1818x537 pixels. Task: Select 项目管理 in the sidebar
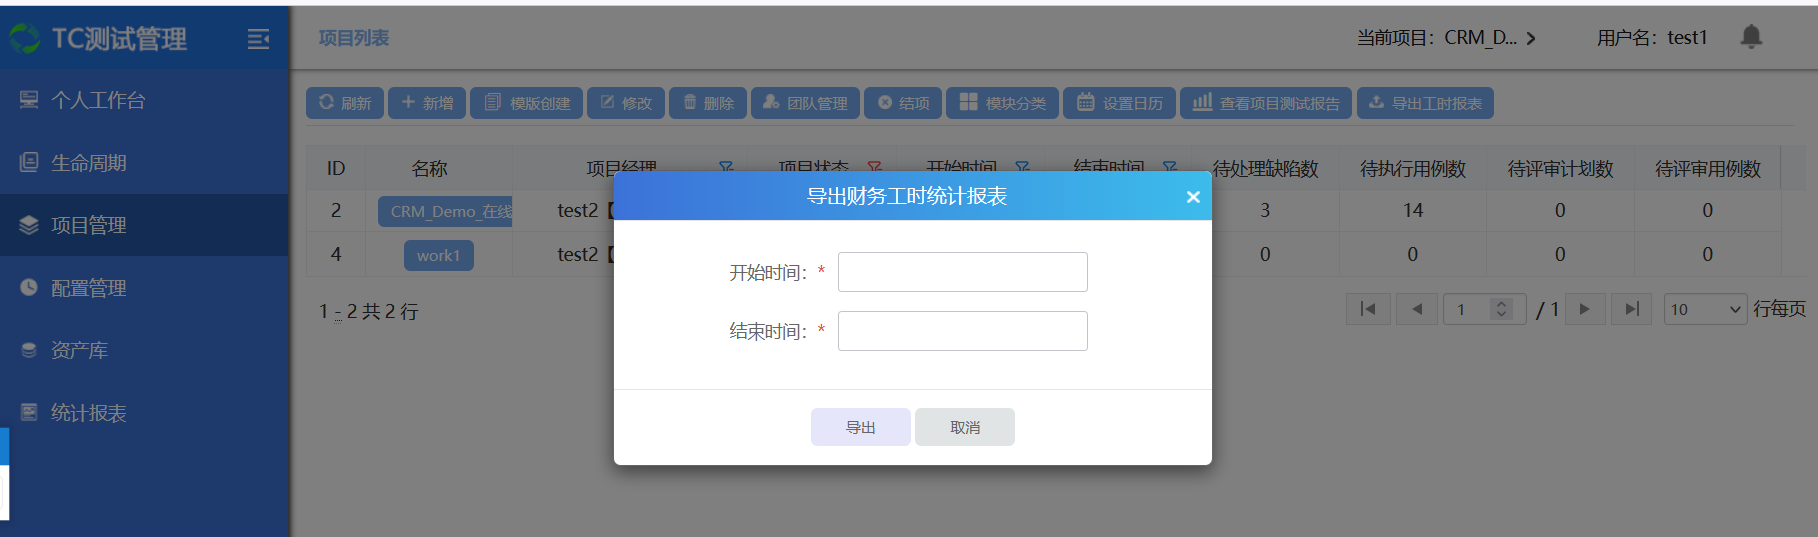[x=145, y=225]
